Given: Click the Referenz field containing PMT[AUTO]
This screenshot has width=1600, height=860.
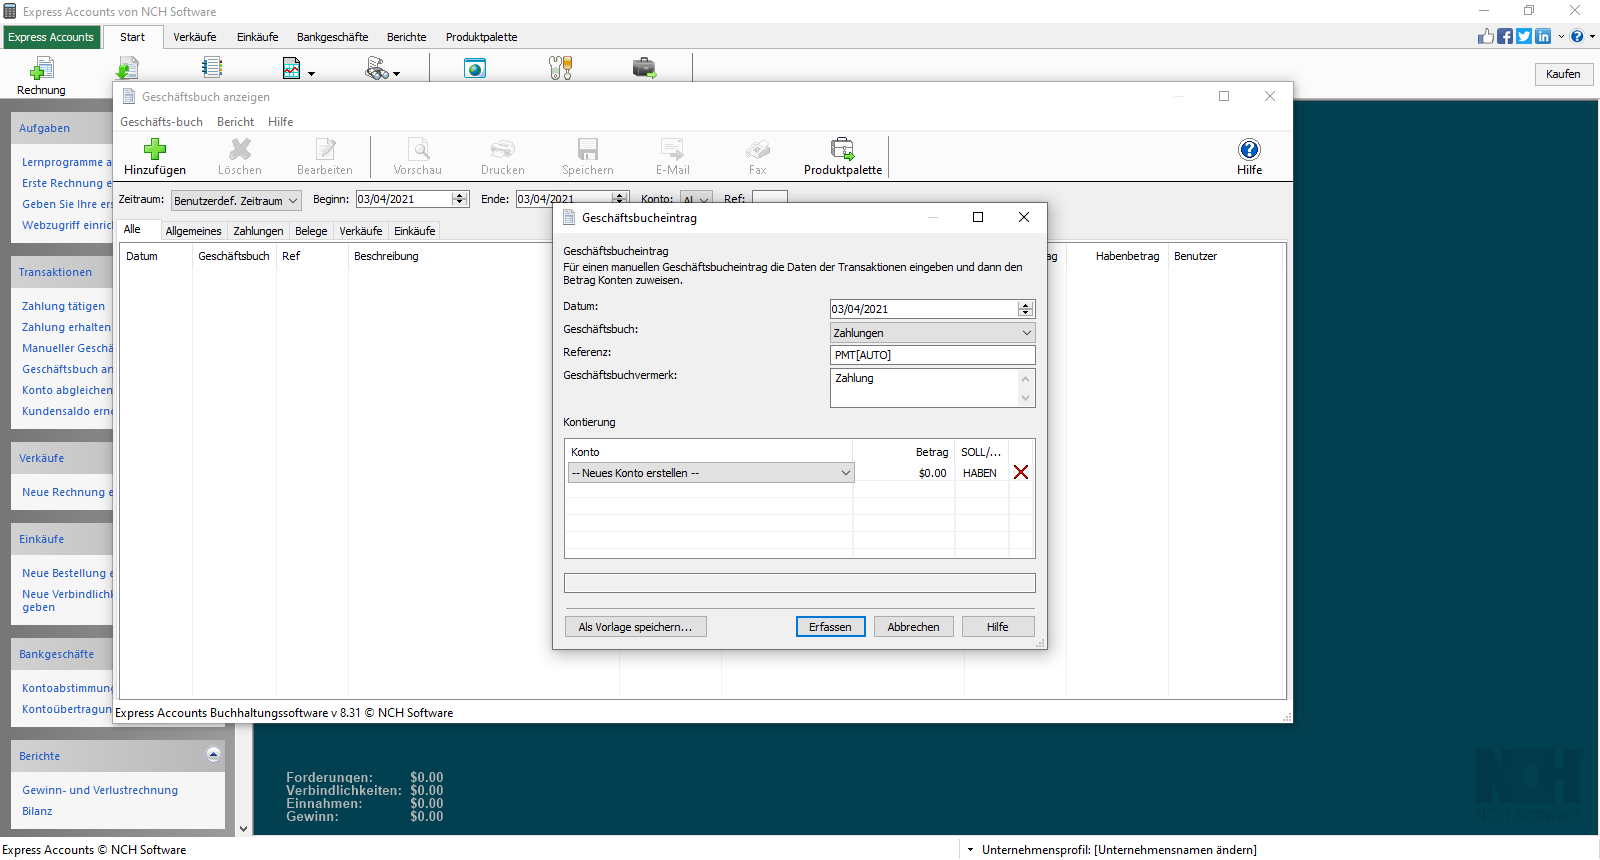Looking at the screenshot, I should 932,355.
